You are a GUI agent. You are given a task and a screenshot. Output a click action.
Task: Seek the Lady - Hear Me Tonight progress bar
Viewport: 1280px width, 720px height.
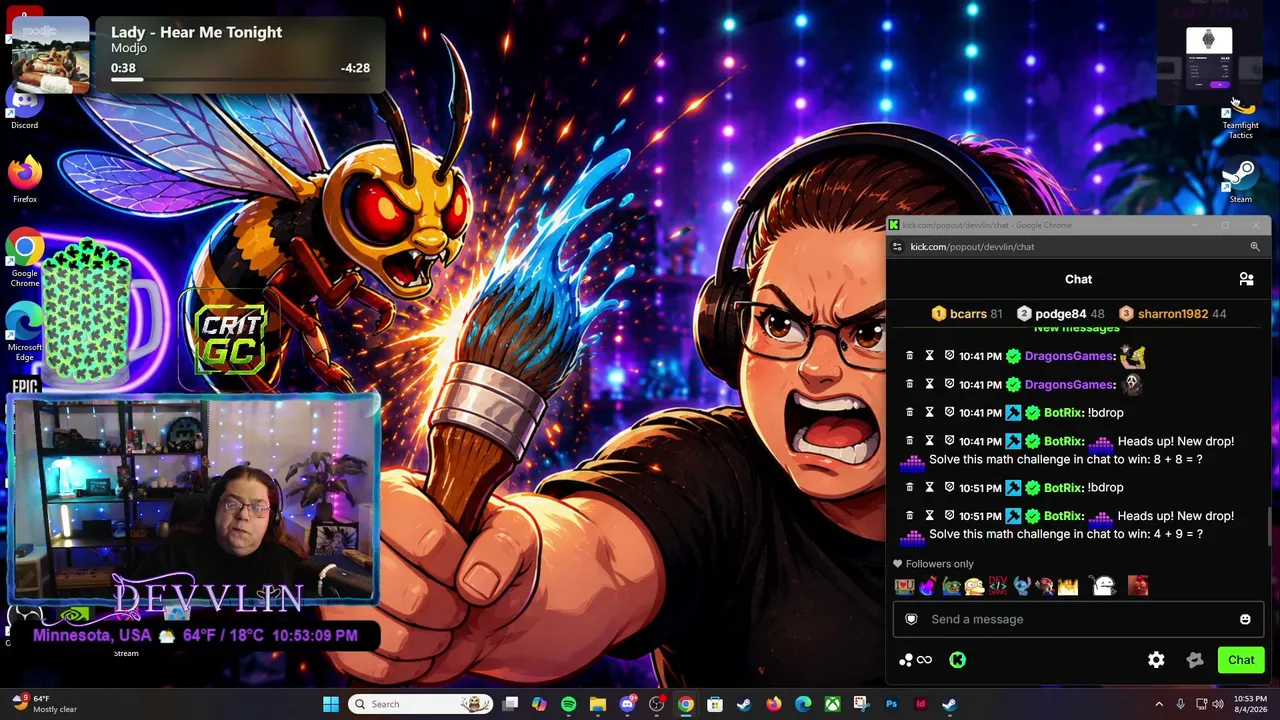240,79
